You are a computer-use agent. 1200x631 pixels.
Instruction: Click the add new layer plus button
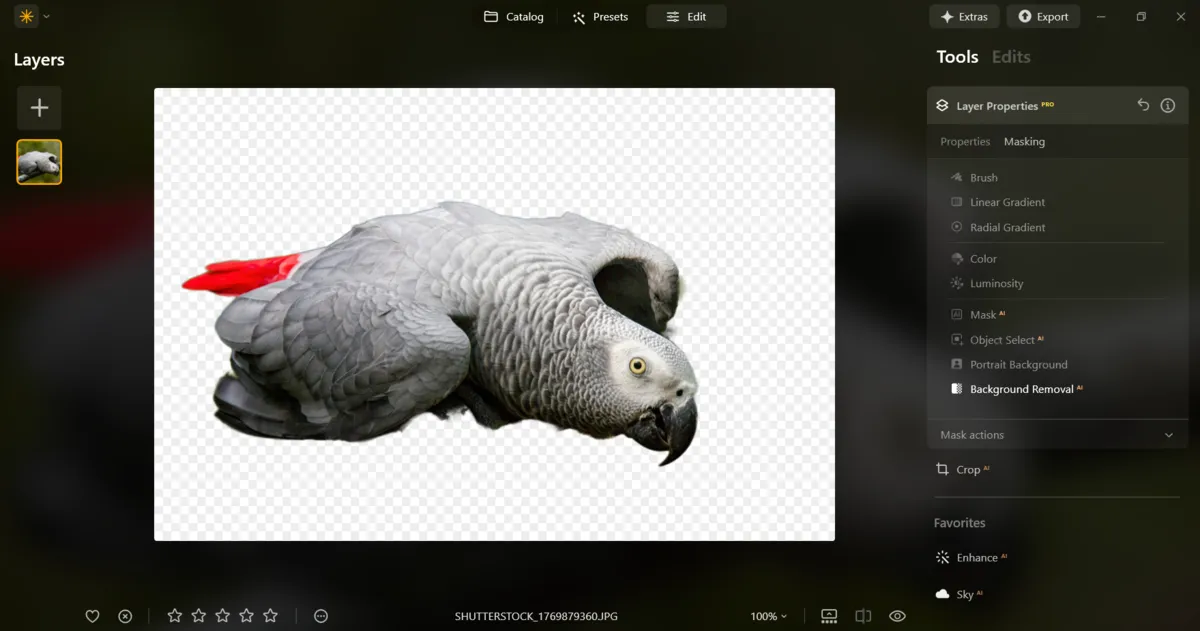click(39, 108)
